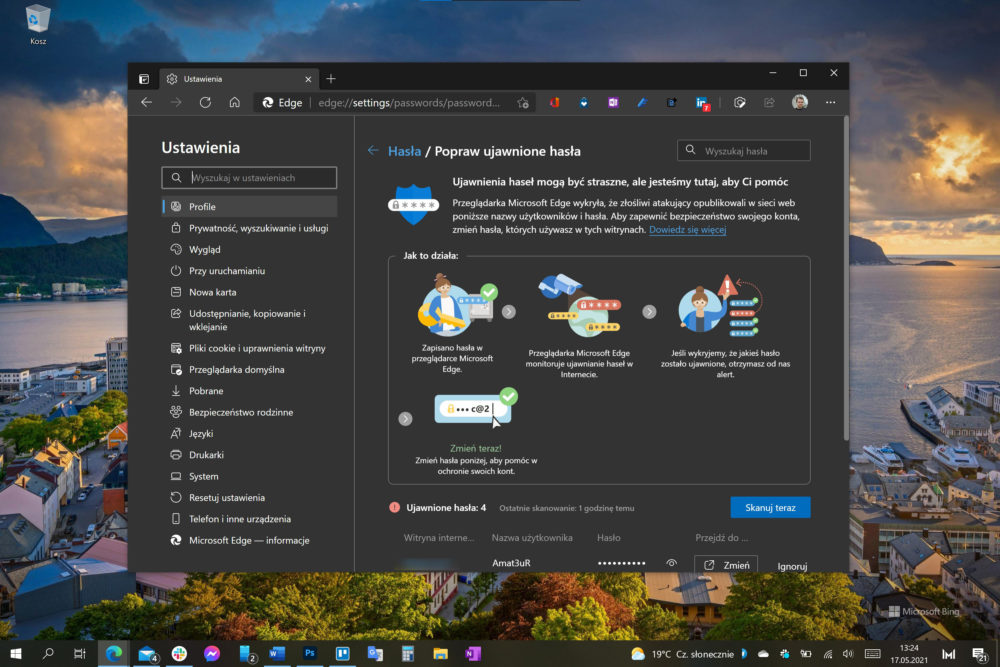The height and width of the screenshot is (667, 1000).
Task: Sort by Nazwa użytkownika column header
Action: click(532, 538)
